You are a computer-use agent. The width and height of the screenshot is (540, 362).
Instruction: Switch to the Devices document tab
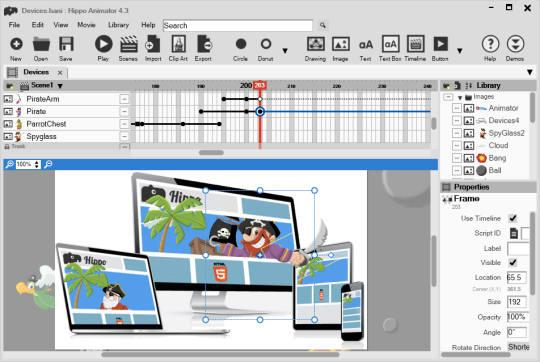tap(36, 72)
